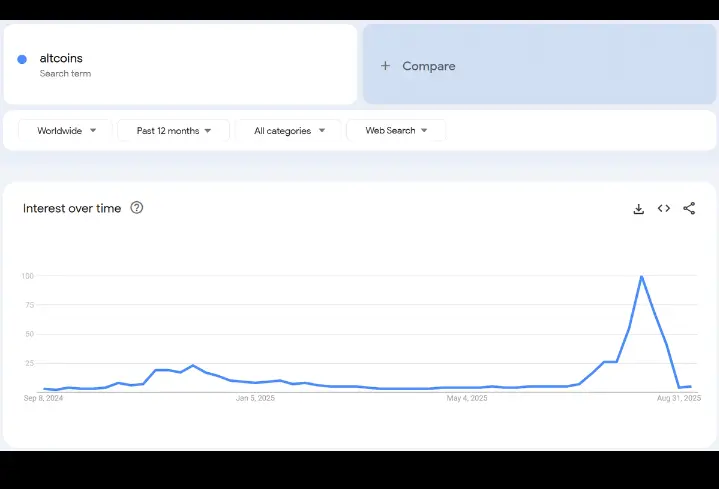The image size is (719, 489).
Task: Download the interest over time data
Action: click(x=638, y=209)
